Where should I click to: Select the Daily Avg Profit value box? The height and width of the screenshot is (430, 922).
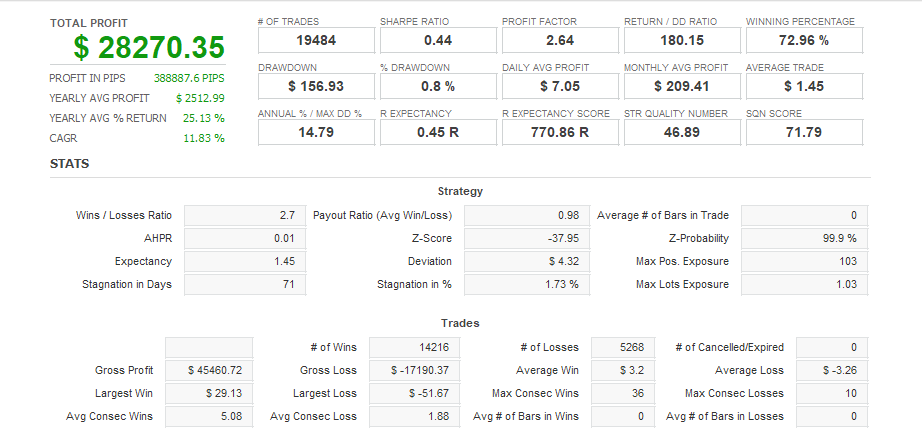tap(560, 86)
